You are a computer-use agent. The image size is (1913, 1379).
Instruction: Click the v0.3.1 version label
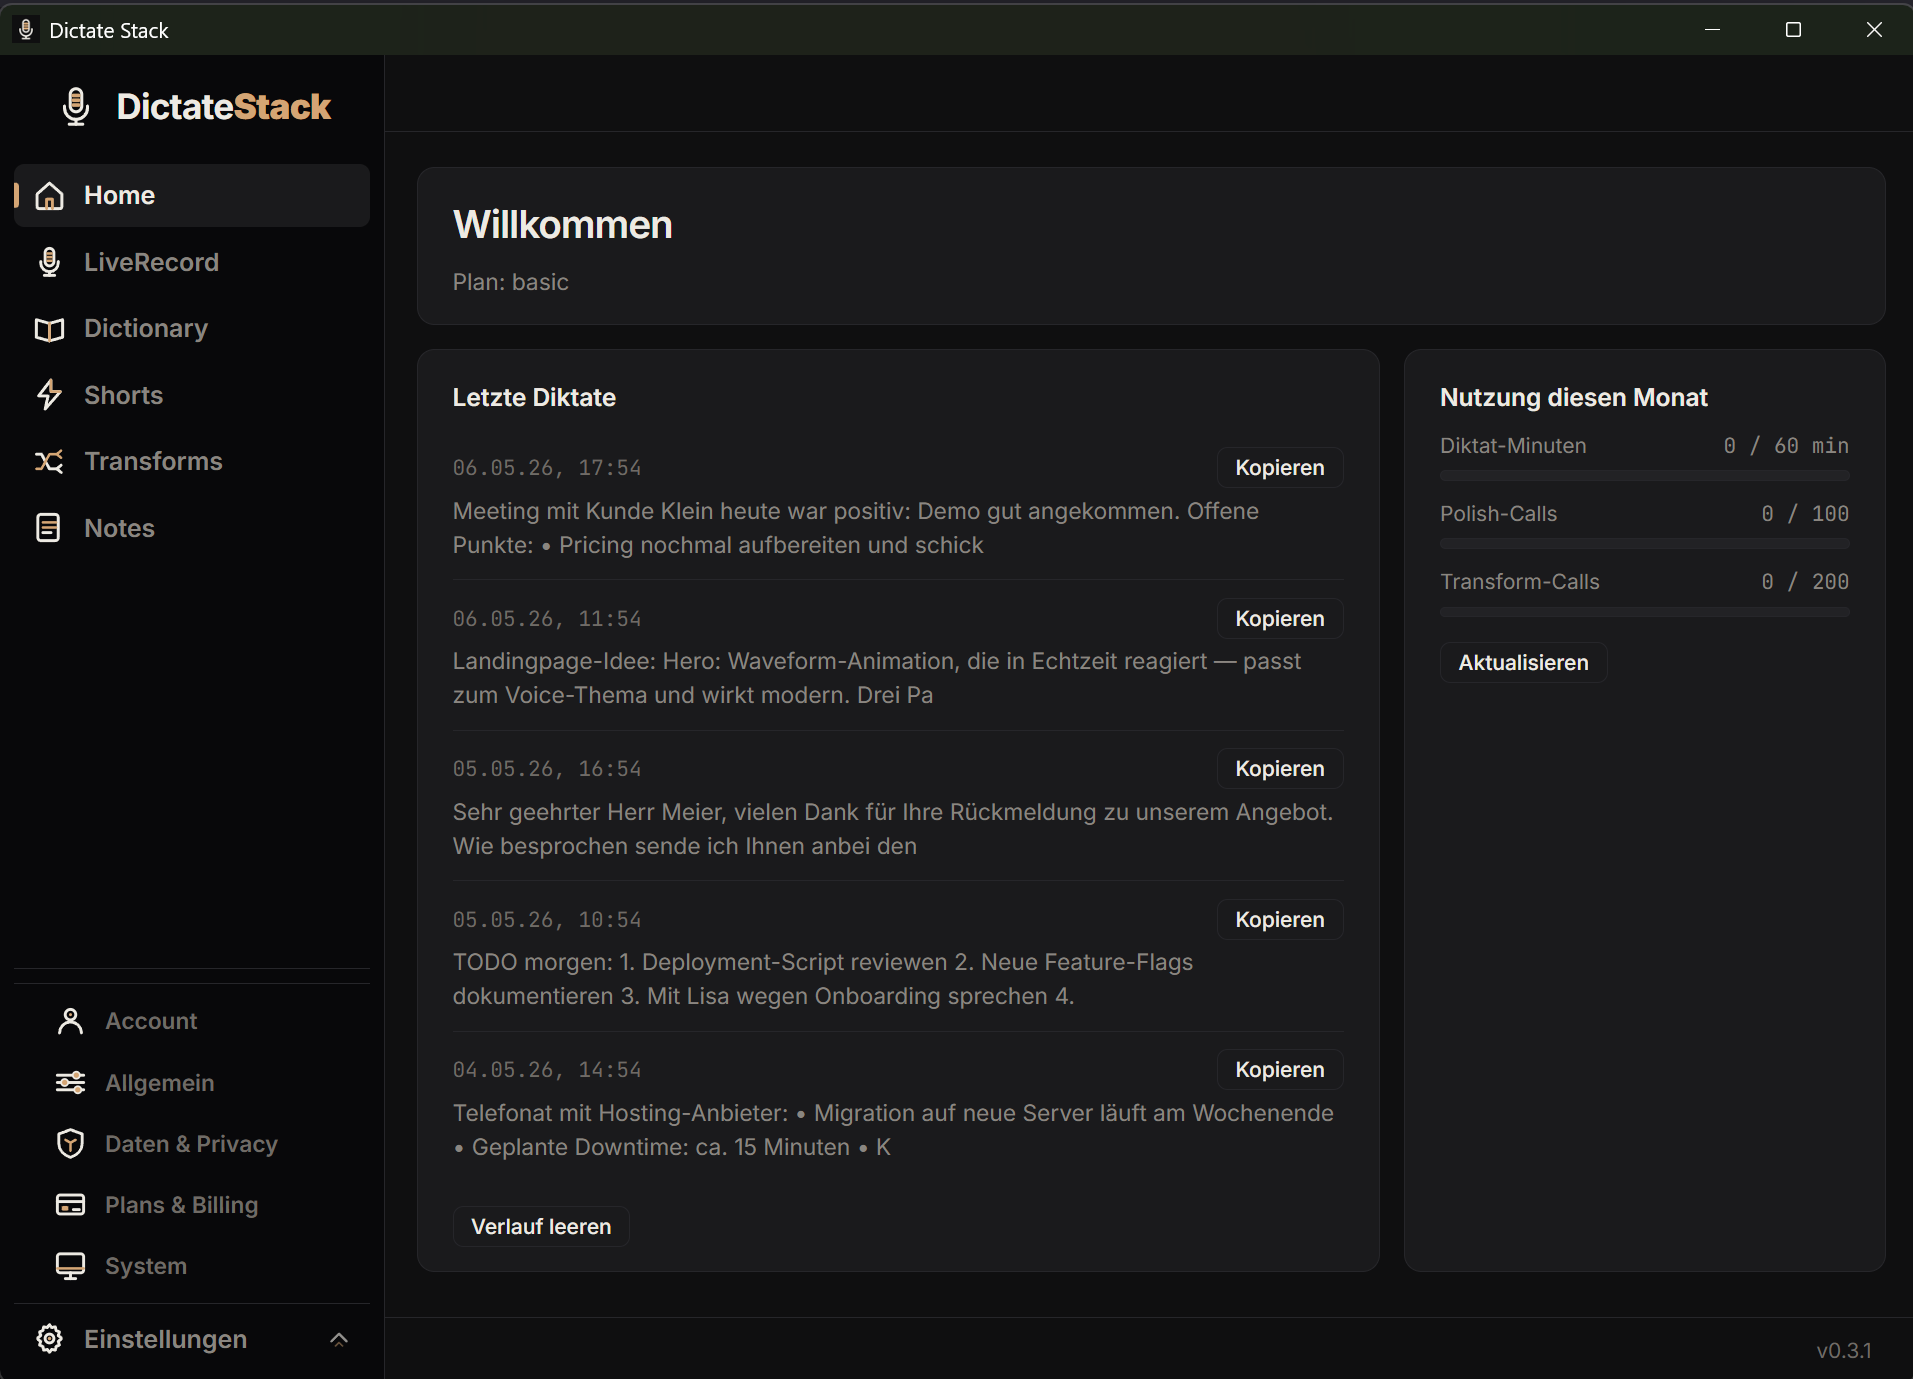click(1843, 1351)
